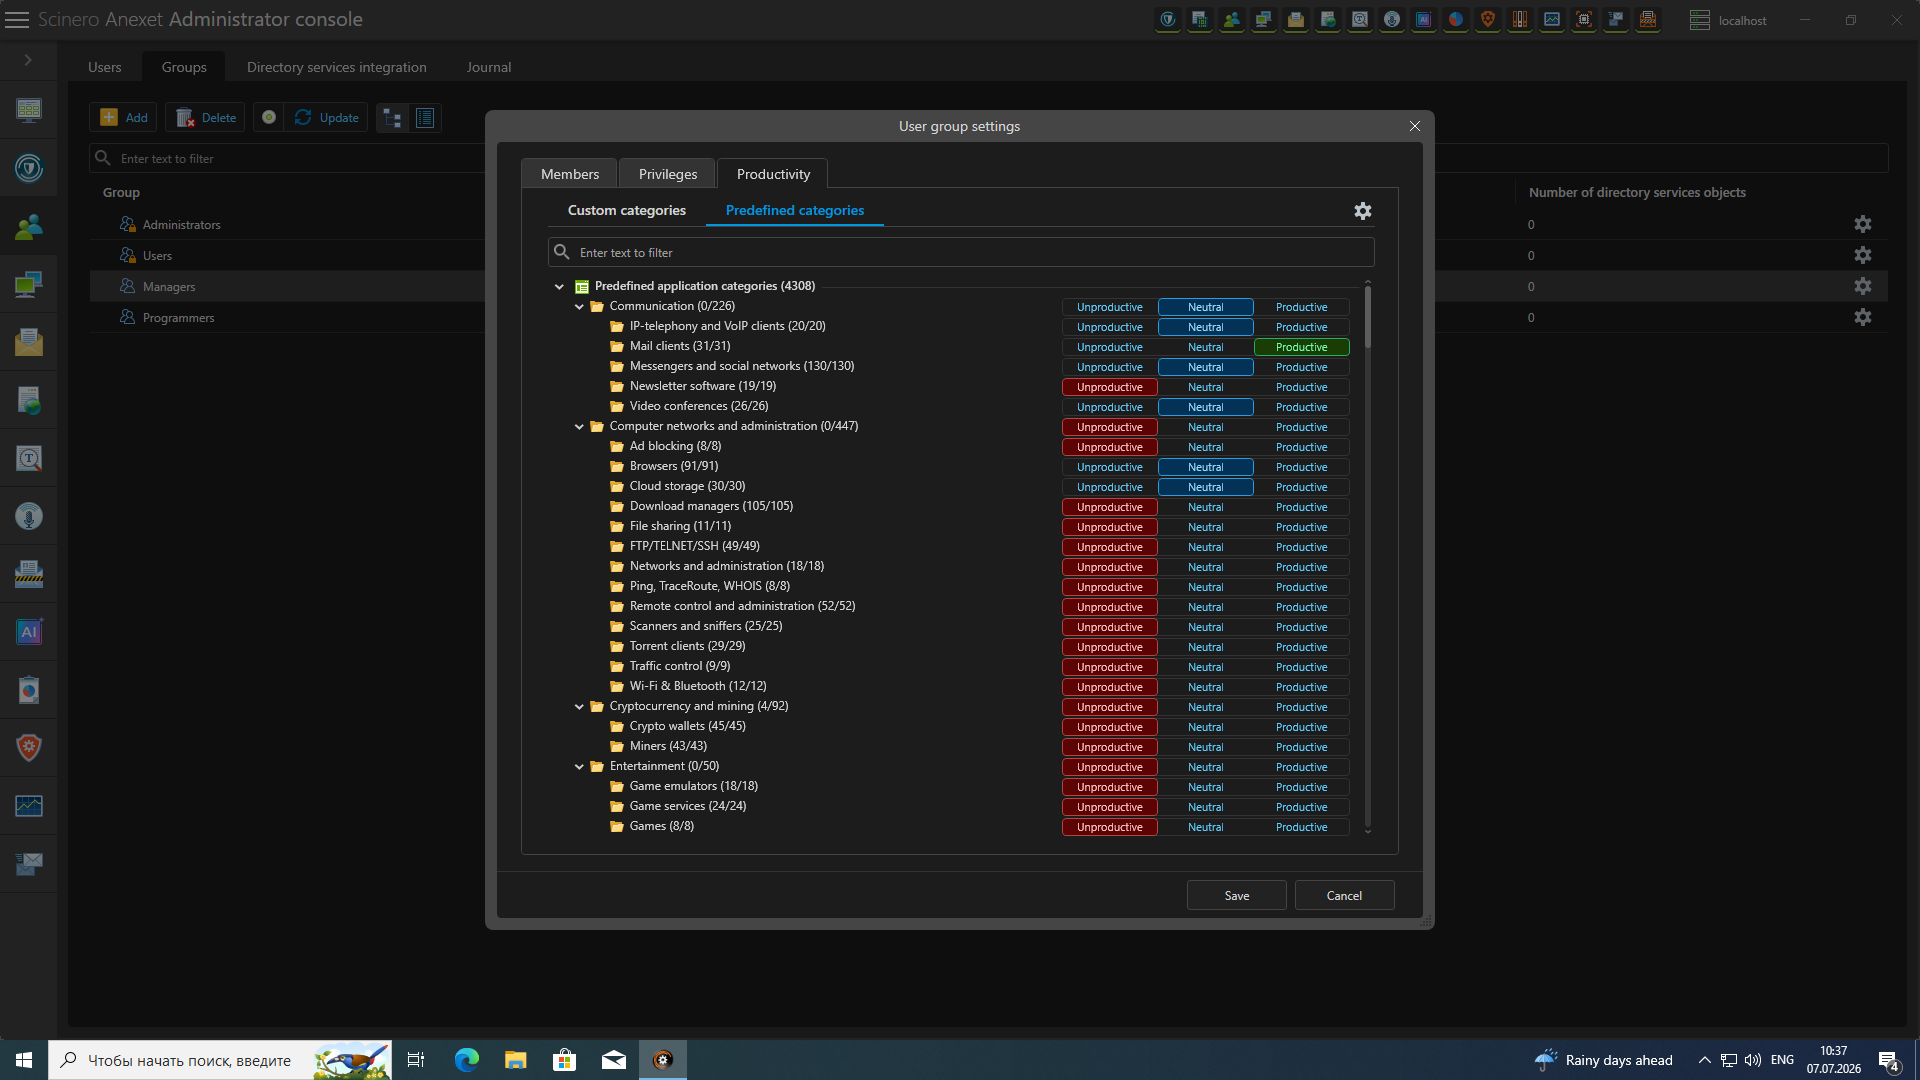Select Messengers and social networks row
1920x1080 pixels.
click(742, 366)
